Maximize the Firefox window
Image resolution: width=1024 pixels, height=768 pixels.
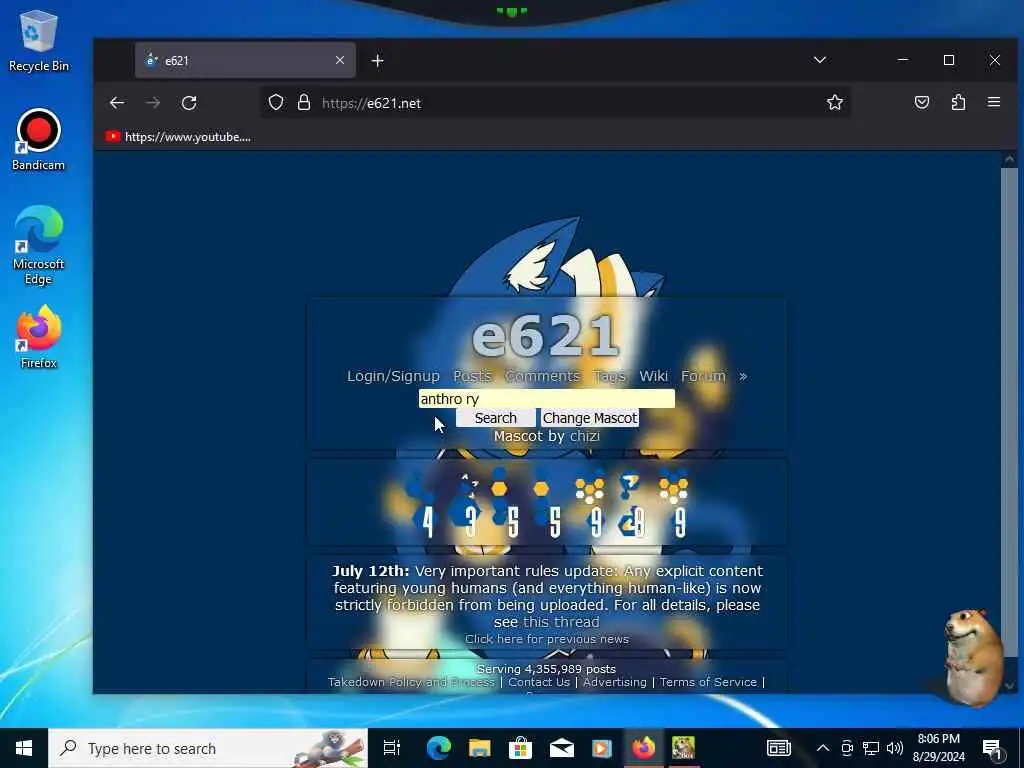(949, 60)
